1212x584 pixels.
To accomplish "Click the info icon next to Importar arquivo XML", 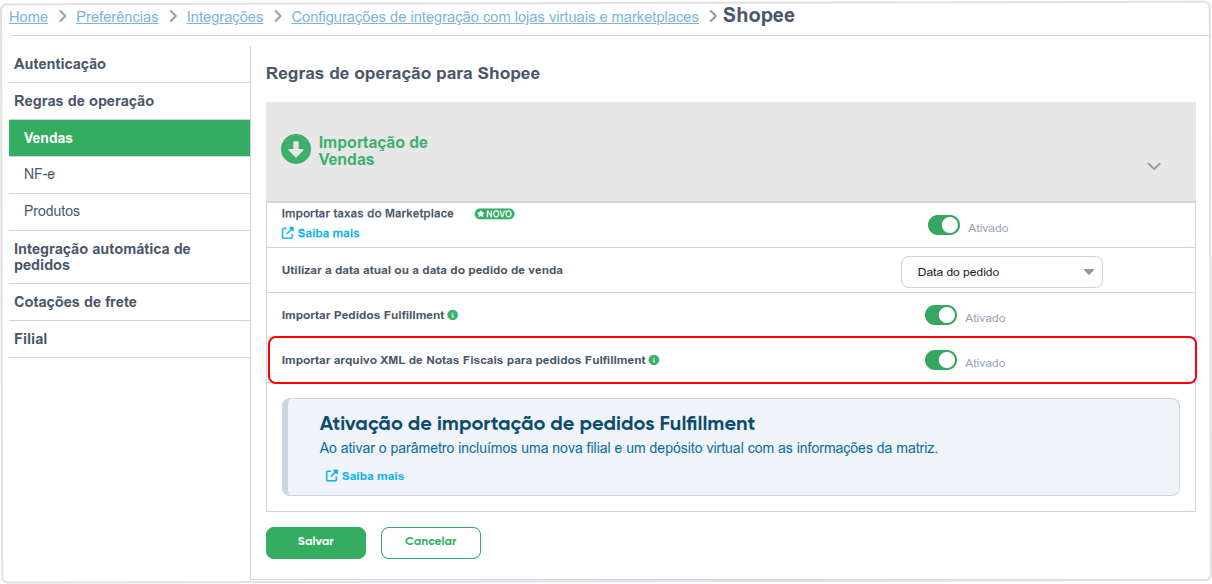I will pos(654,360).
